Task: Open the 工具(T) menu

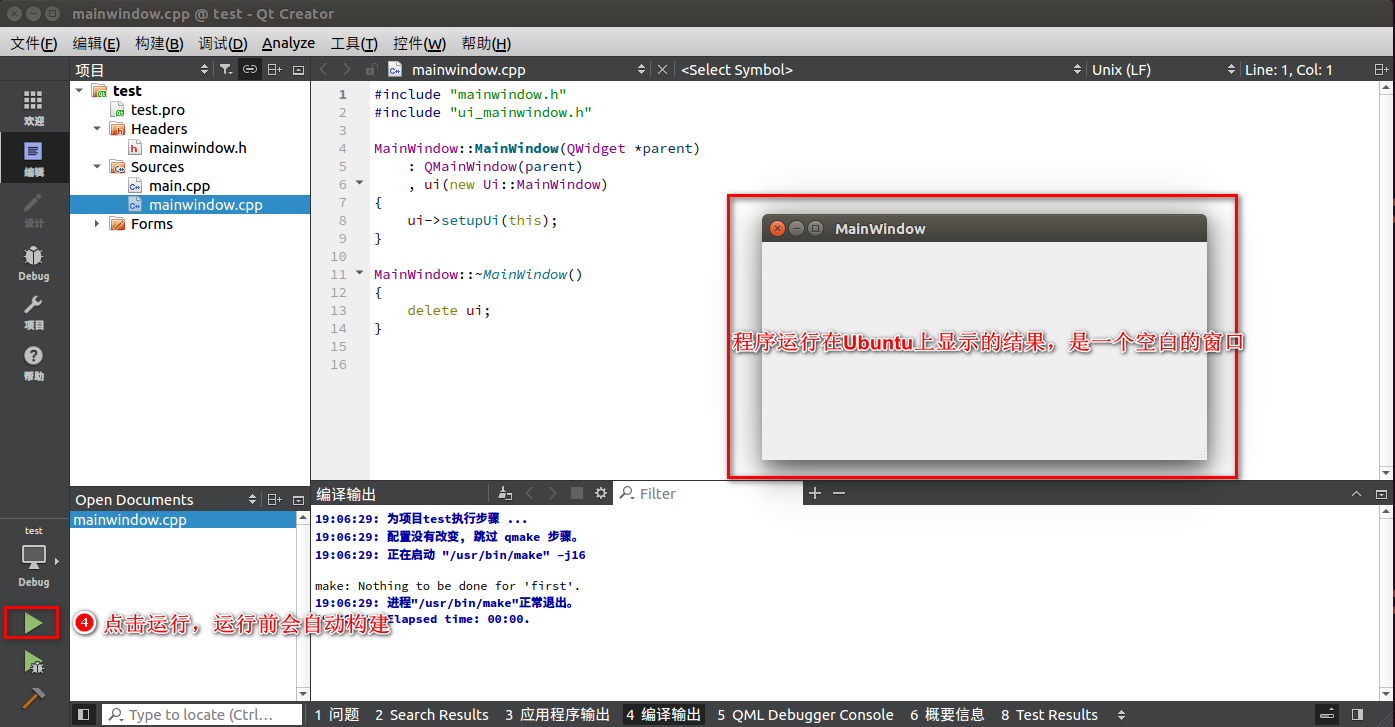Action: coord(356,43)
